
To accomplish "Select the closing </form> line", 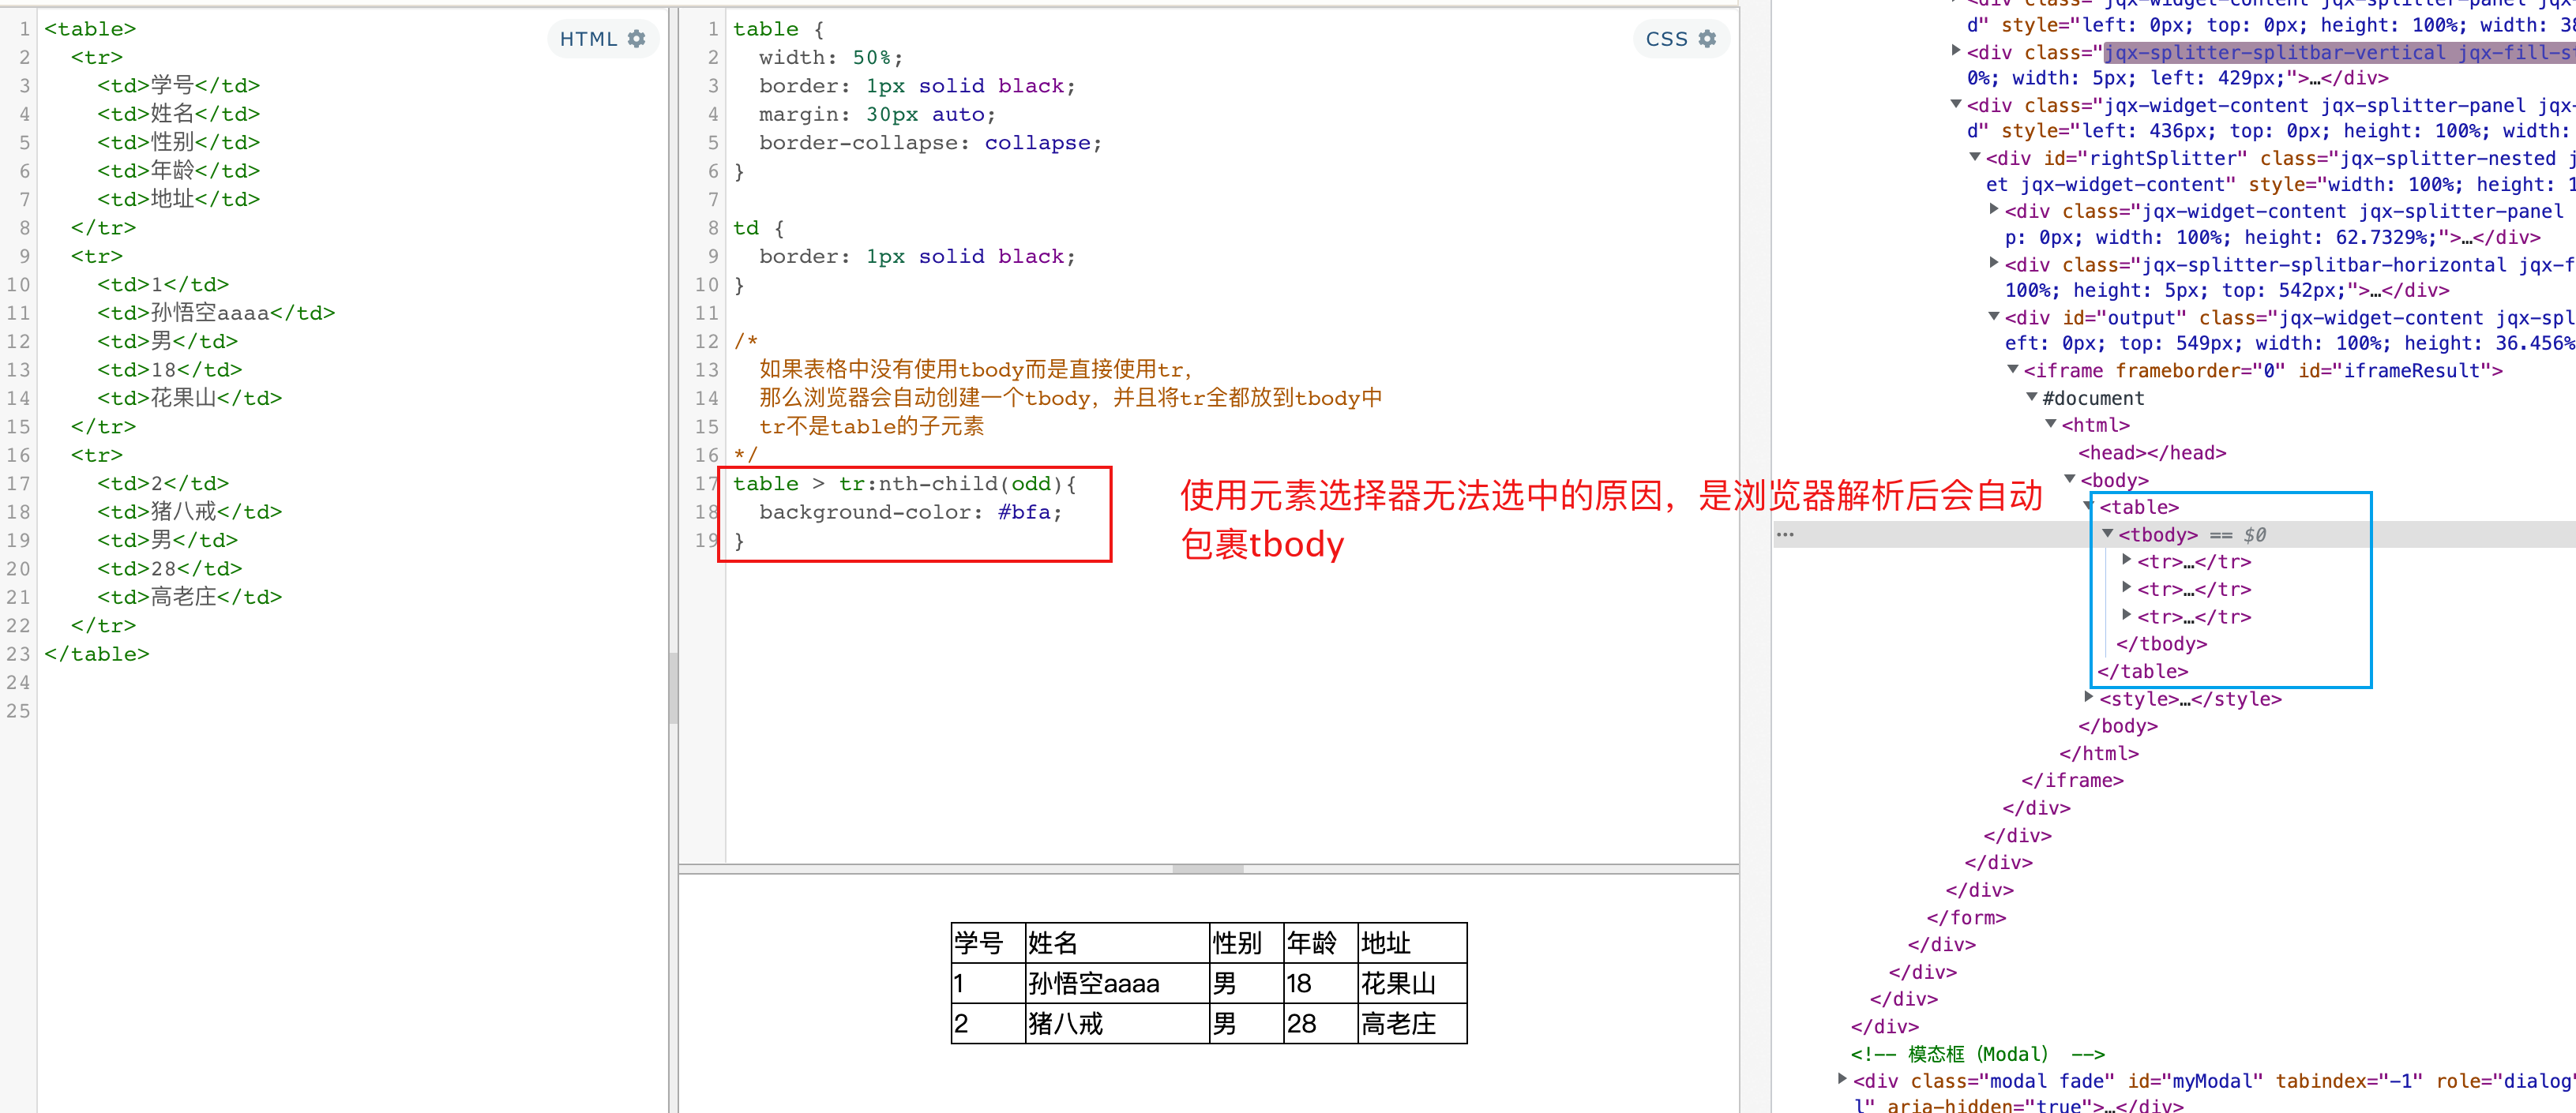I will coord(1966,918).
